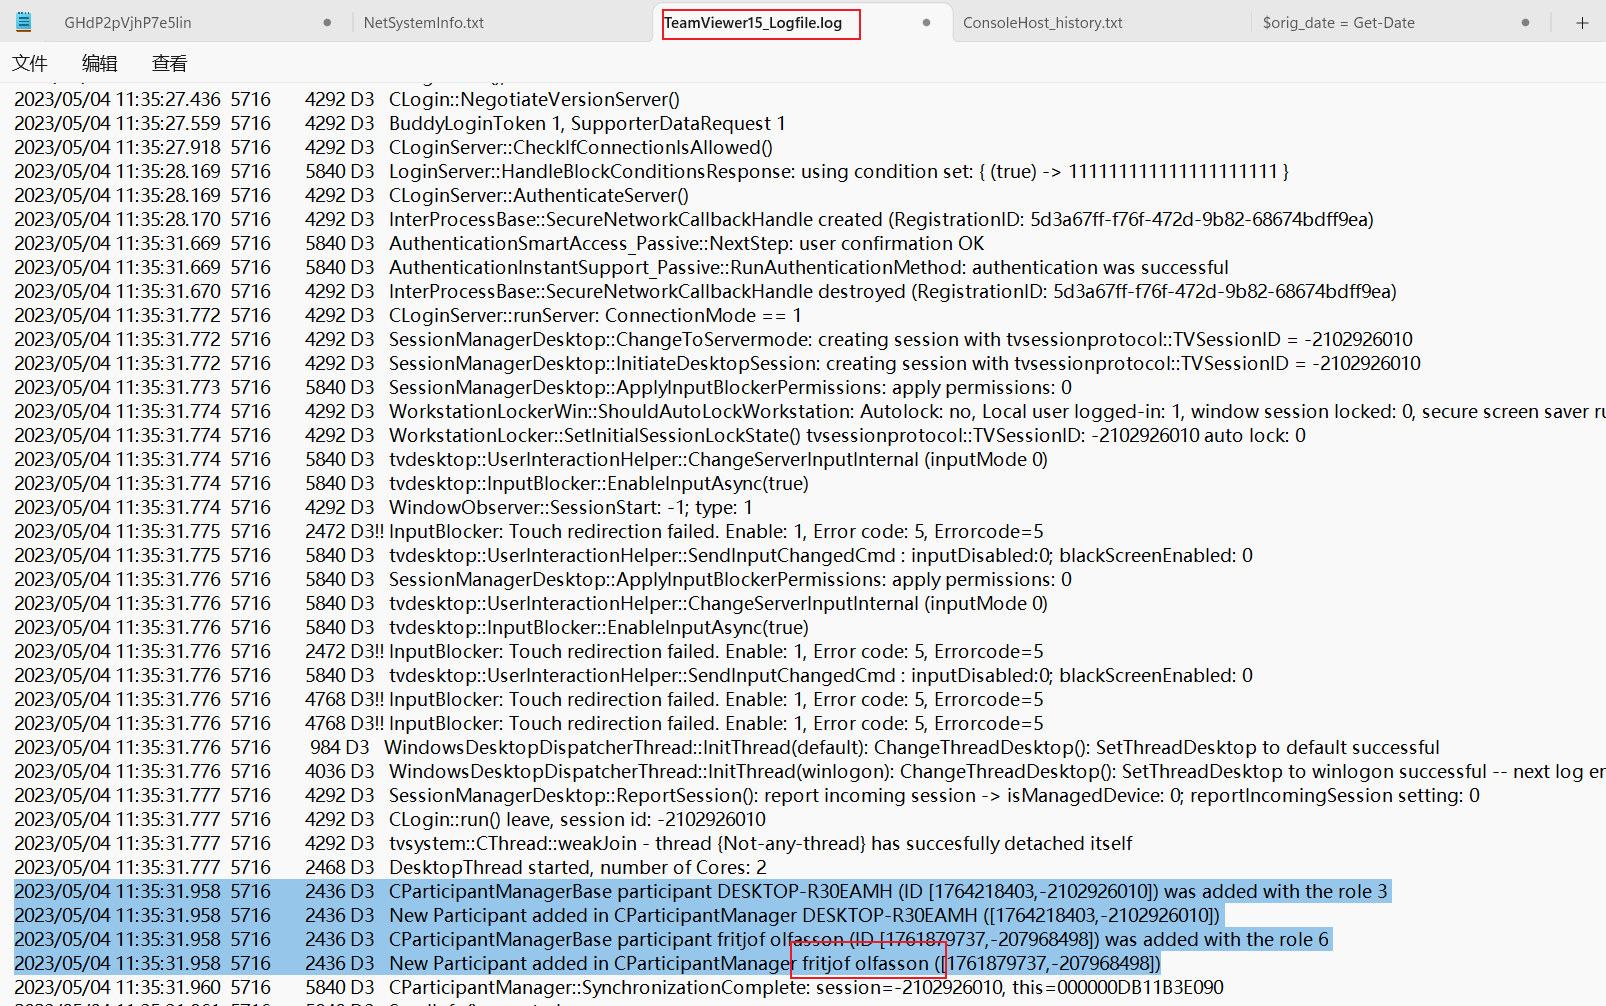
Task: Open the 文件 menu
Action: [30, 63]
